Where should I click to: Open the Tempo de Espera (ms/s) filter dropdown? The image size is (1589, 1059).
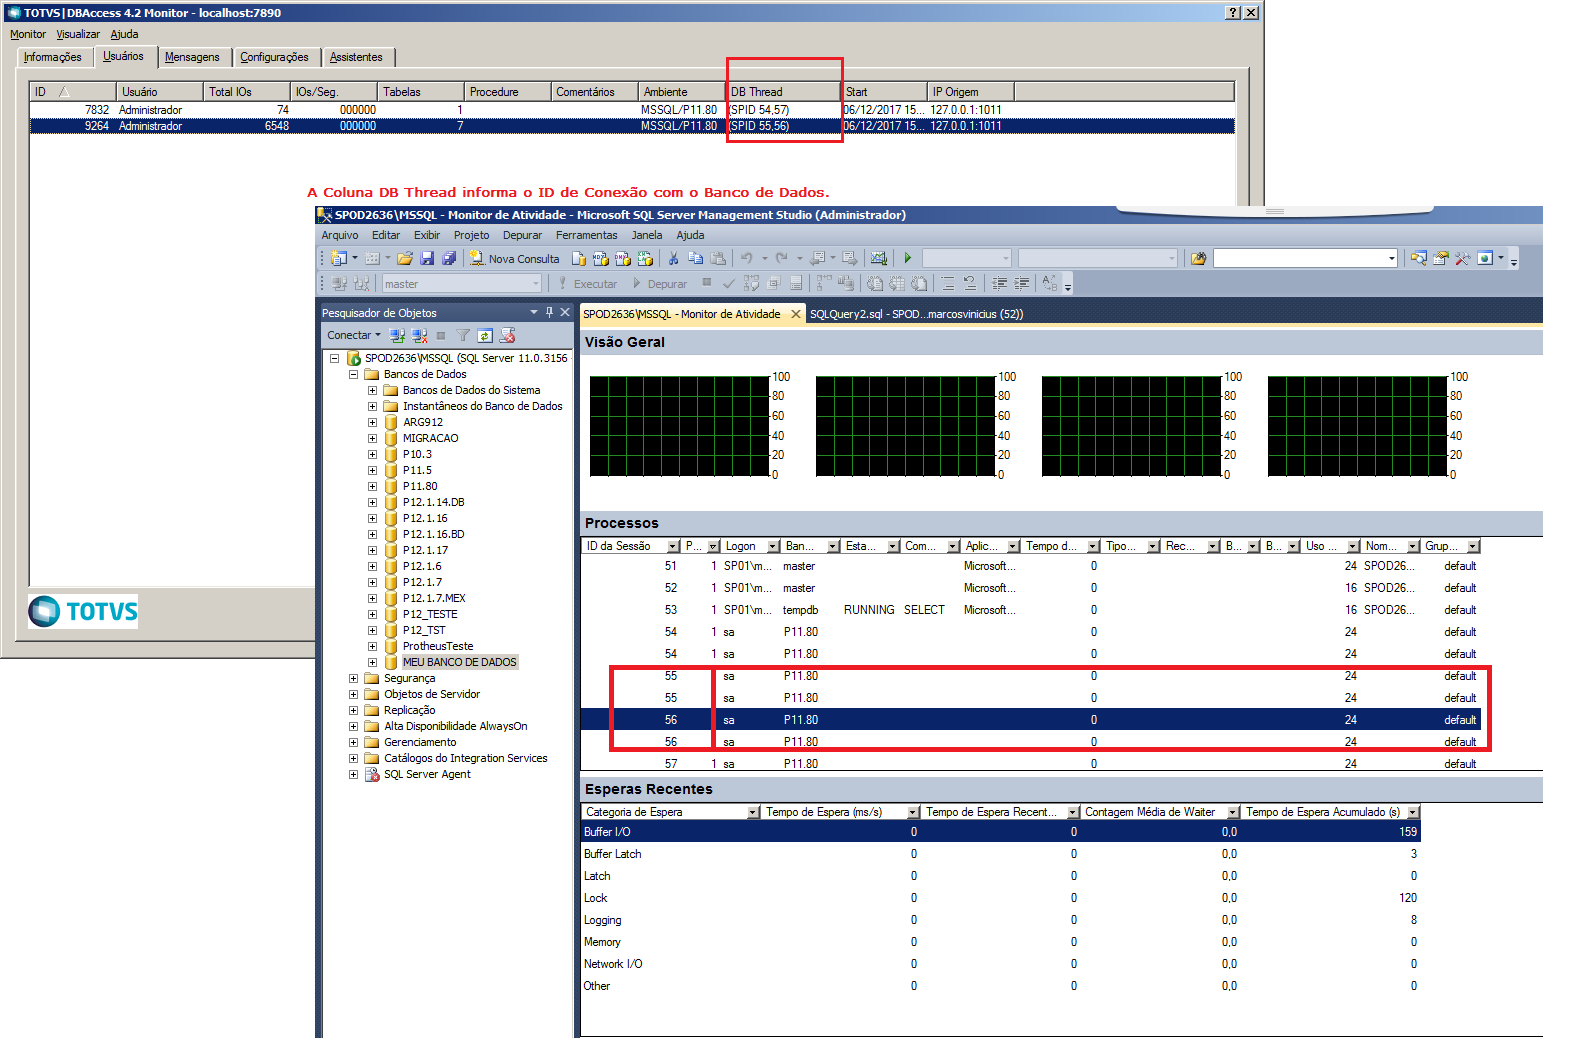[x=913, y=812]
